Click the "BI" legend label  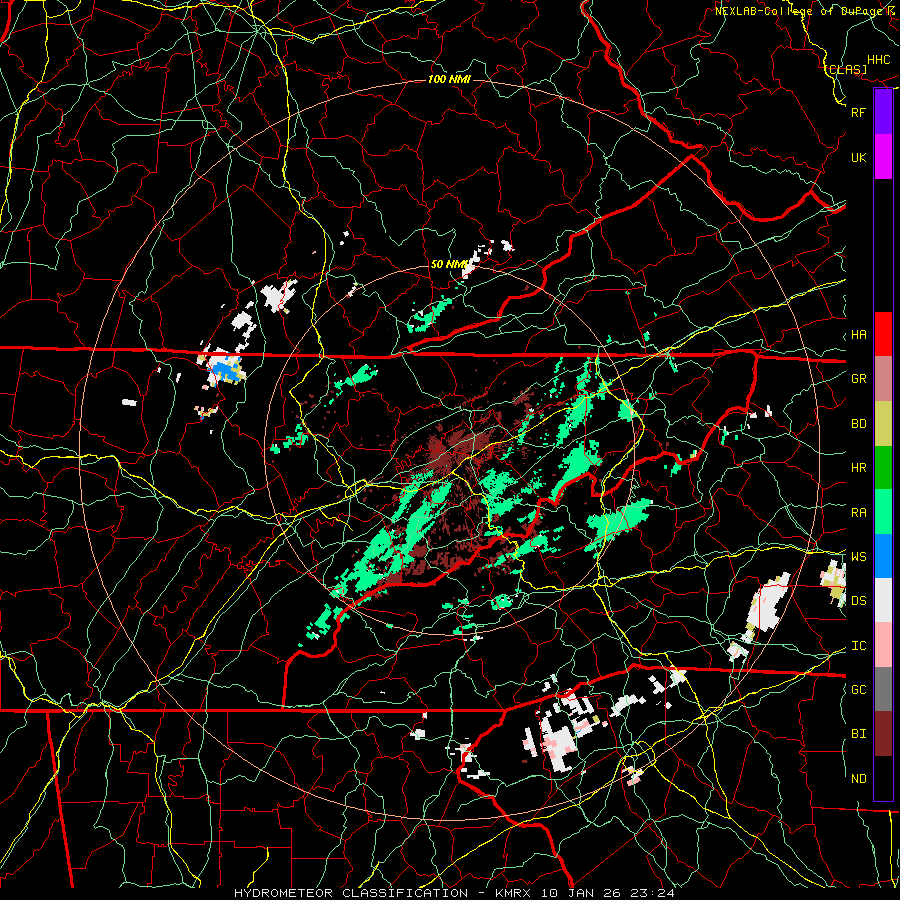click(x=858, y=734)
